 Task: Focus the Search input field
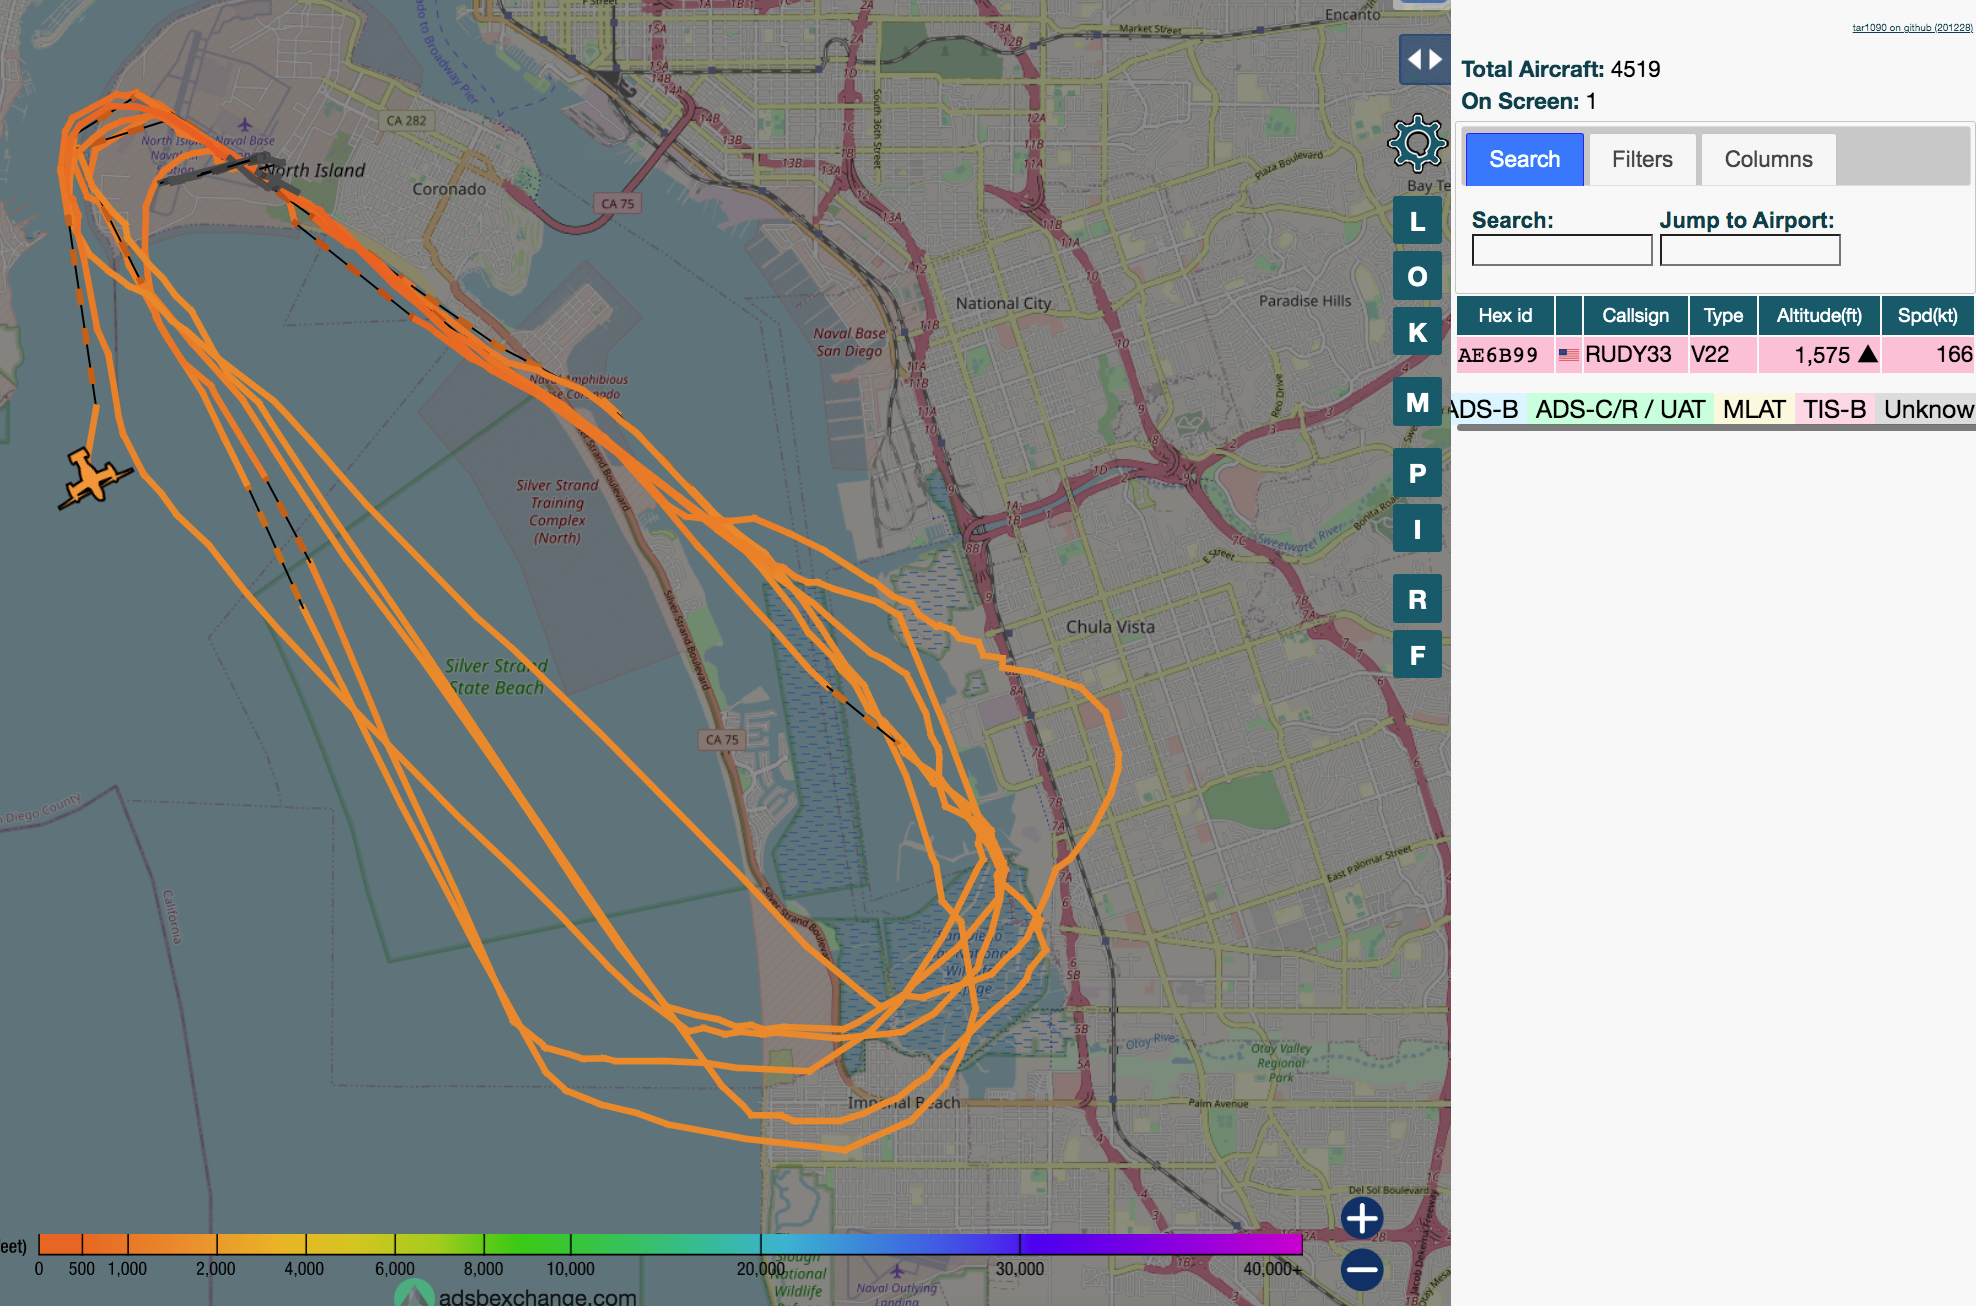[1562, 250]
